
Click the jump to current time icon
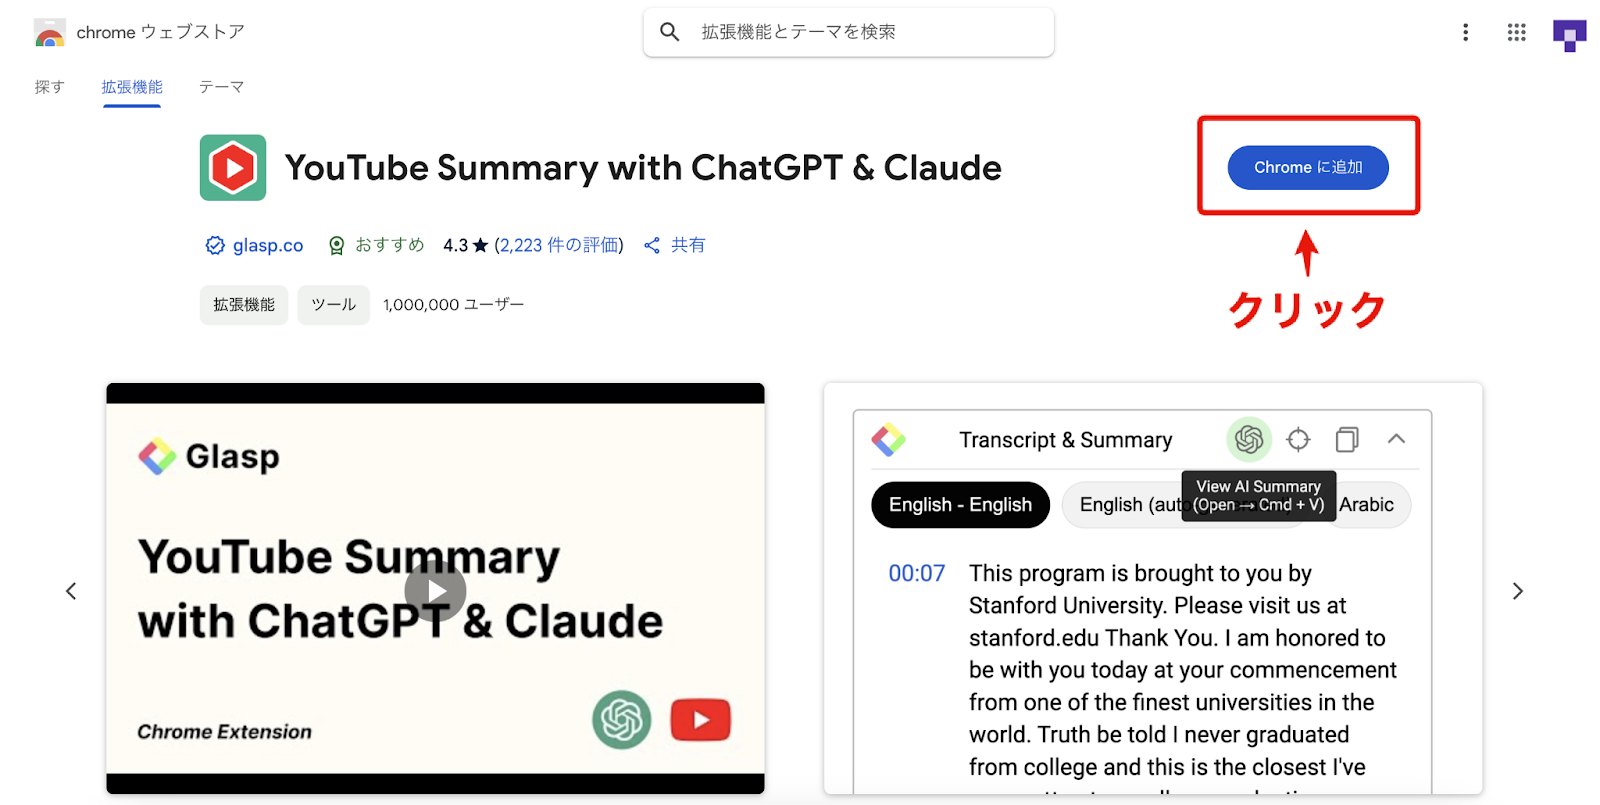(x=1298, y=439)
